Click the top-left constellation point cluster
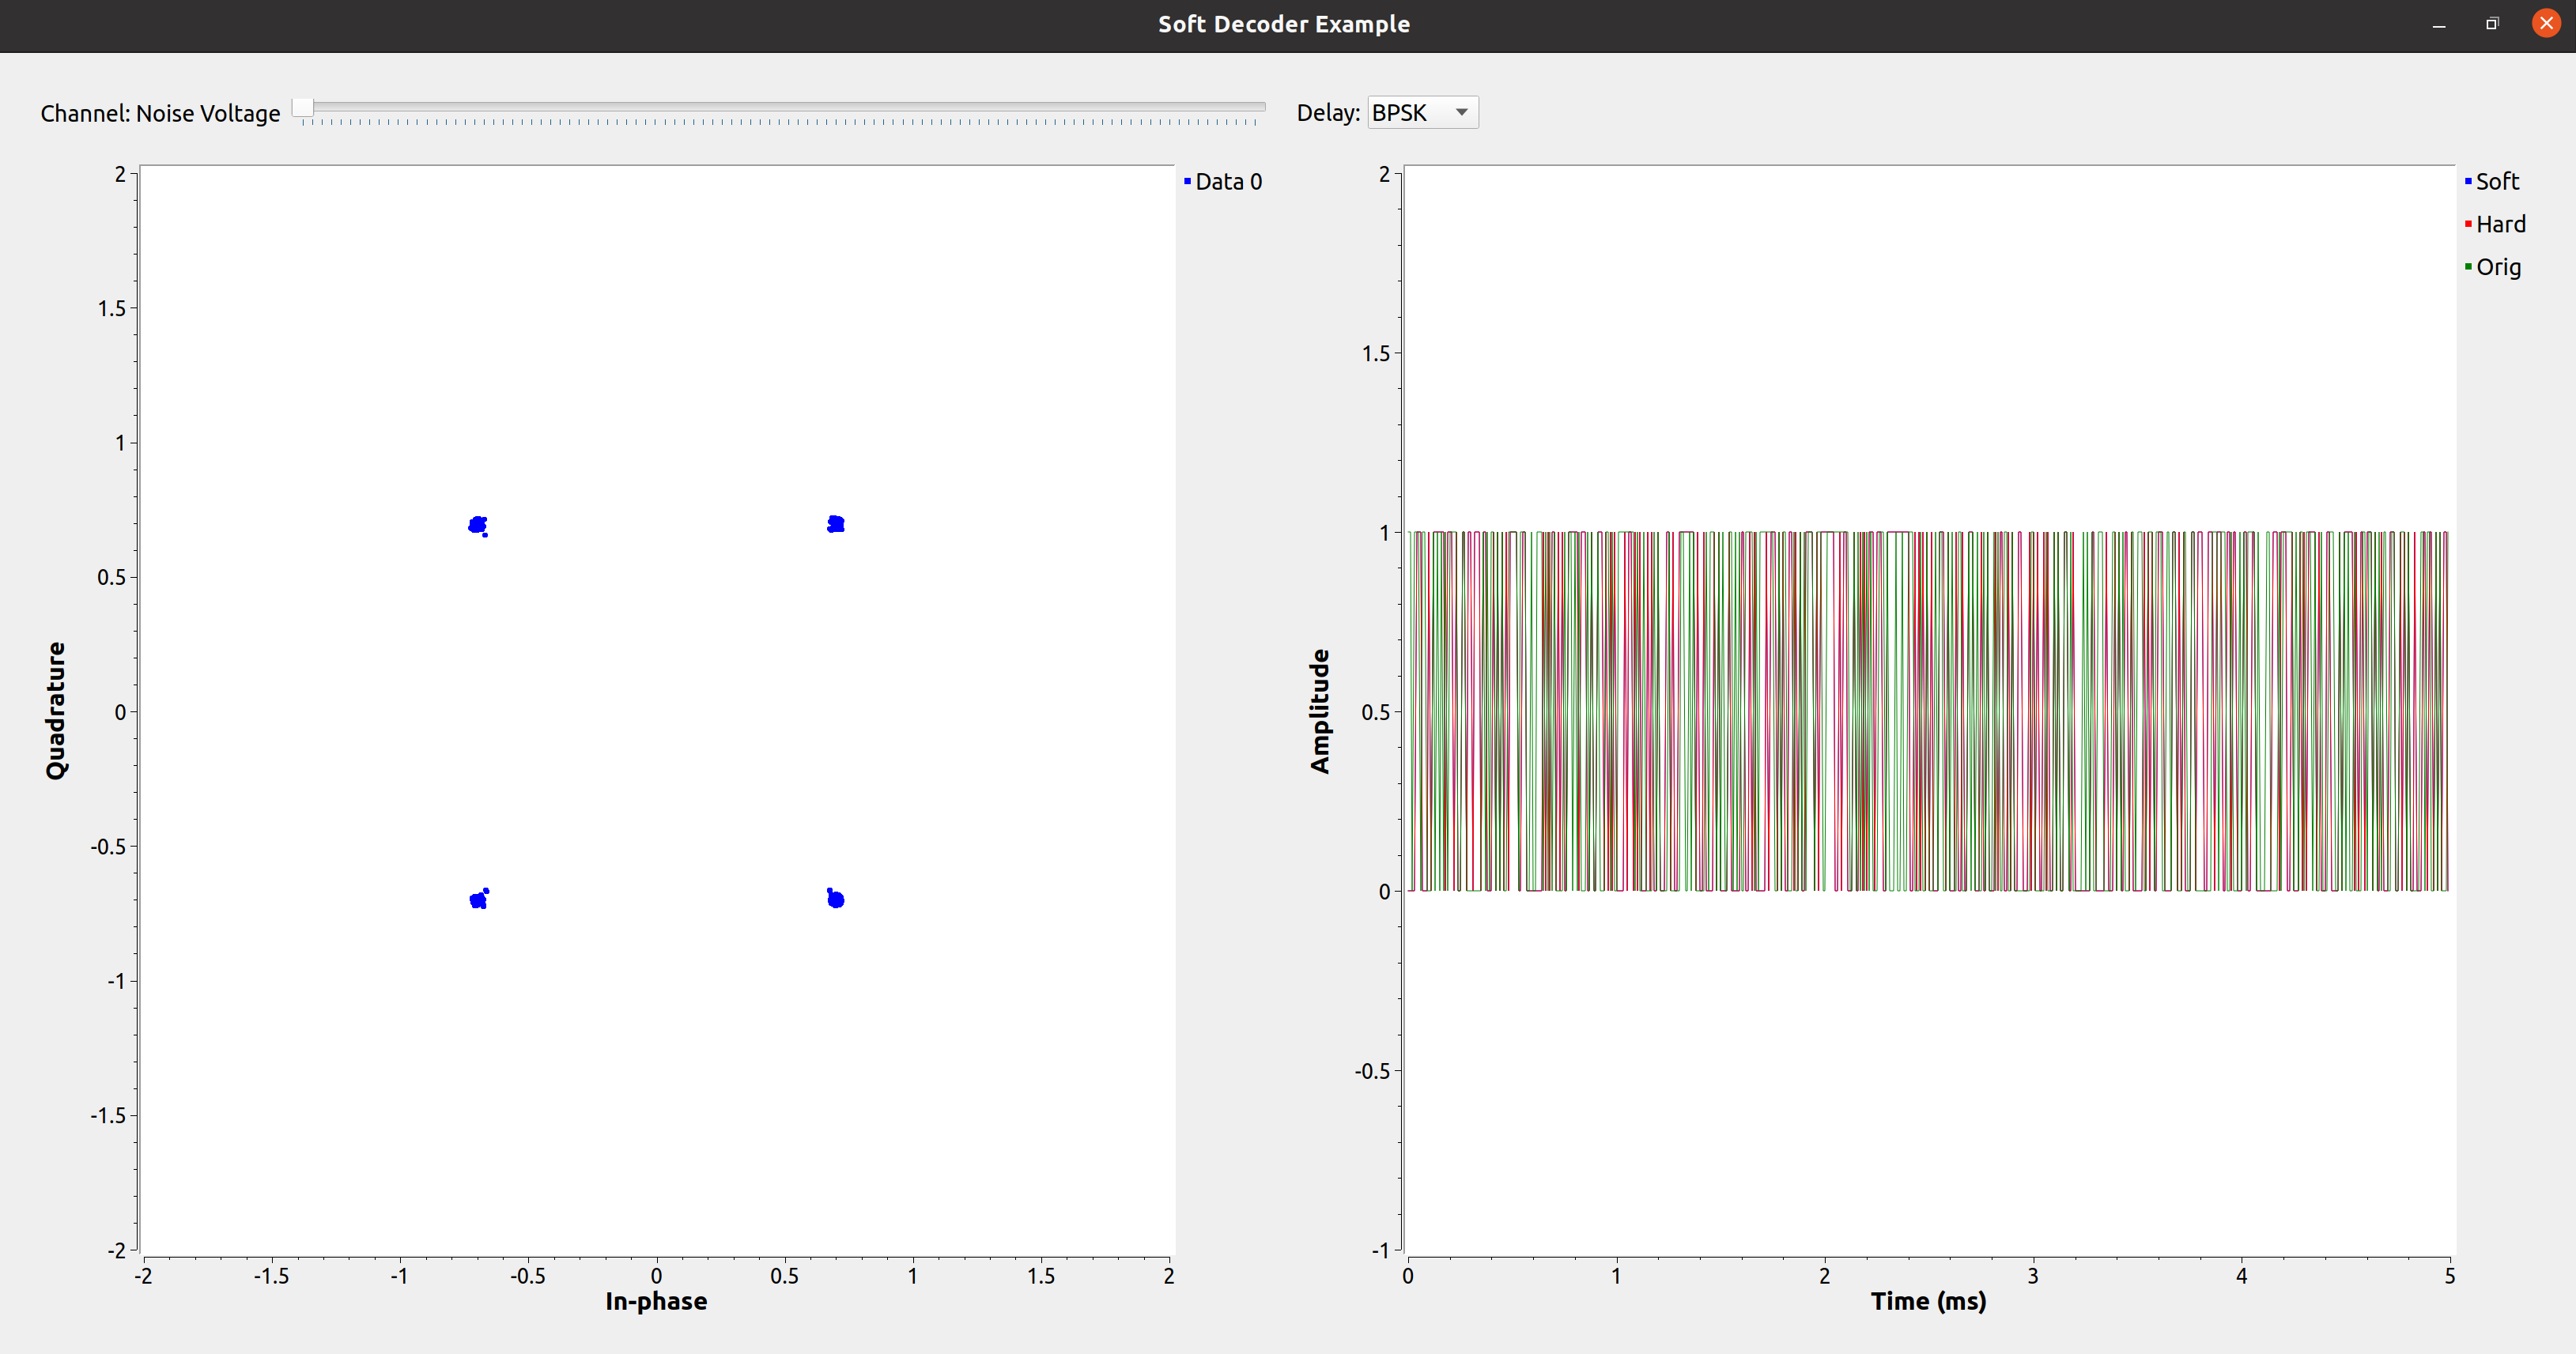Image resolution: width=2576 pixels, height=1354 pixels. click(477, 525)
